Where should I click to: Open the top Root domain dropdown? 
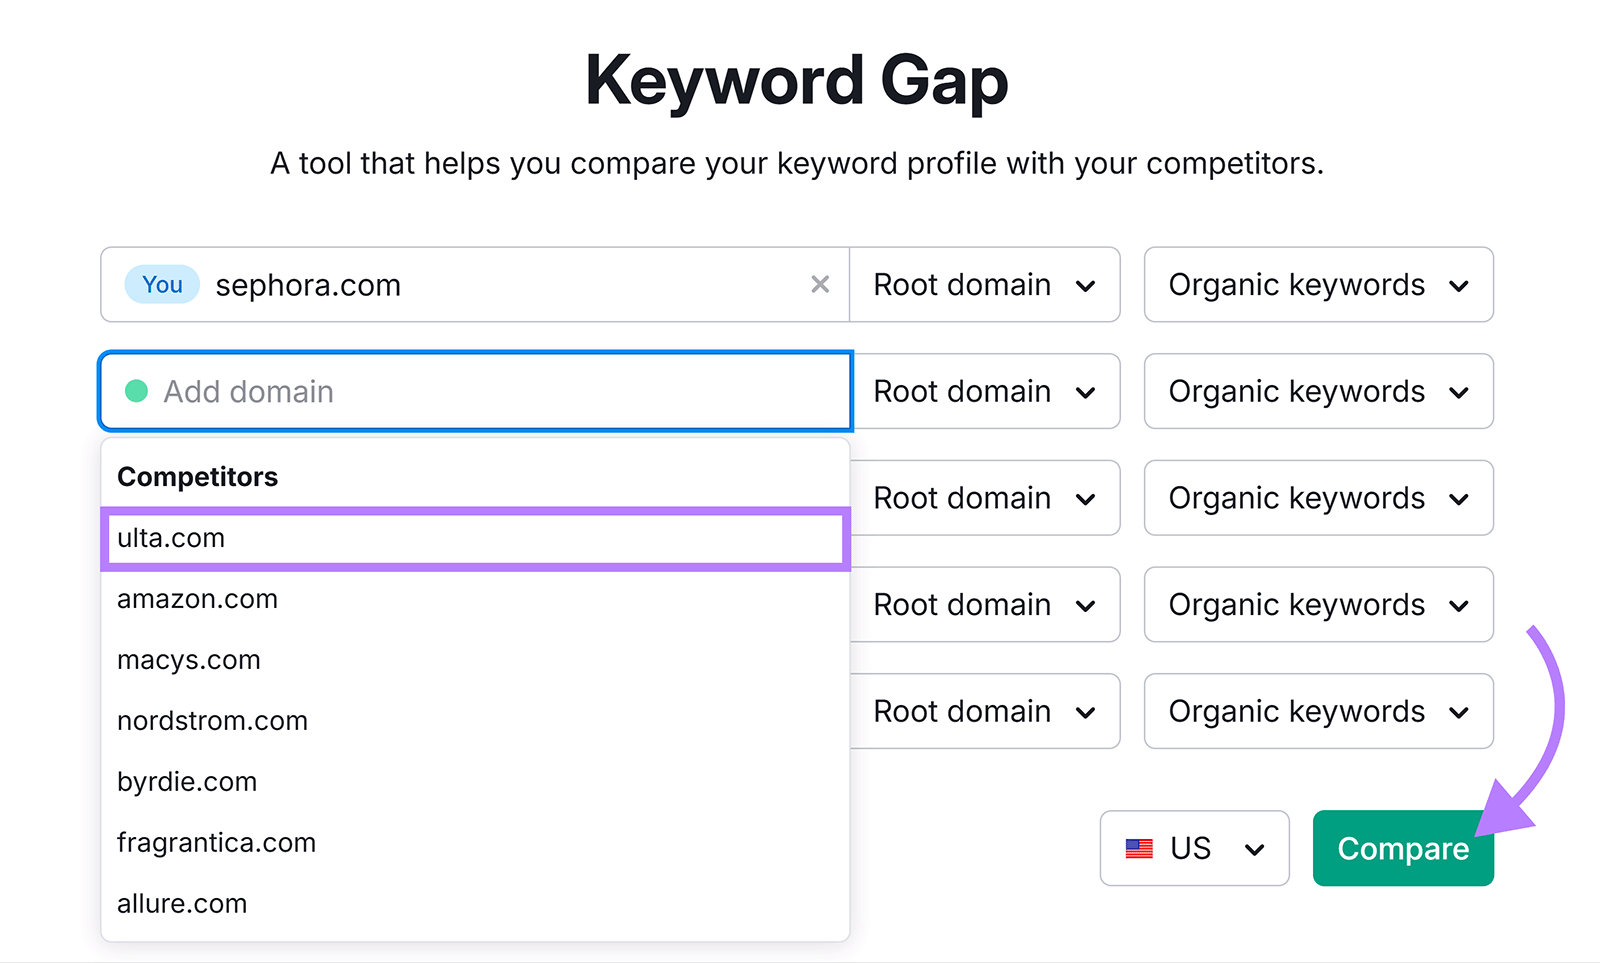[984, 284]
